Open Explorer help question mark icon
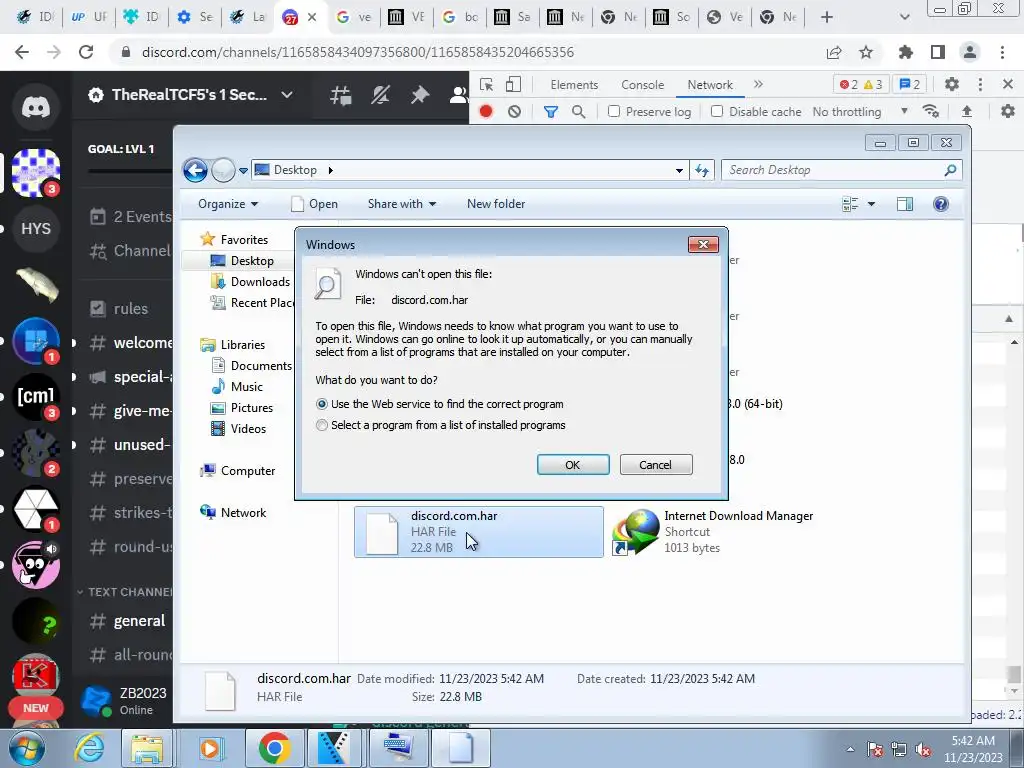 click(x=941, y=204)
